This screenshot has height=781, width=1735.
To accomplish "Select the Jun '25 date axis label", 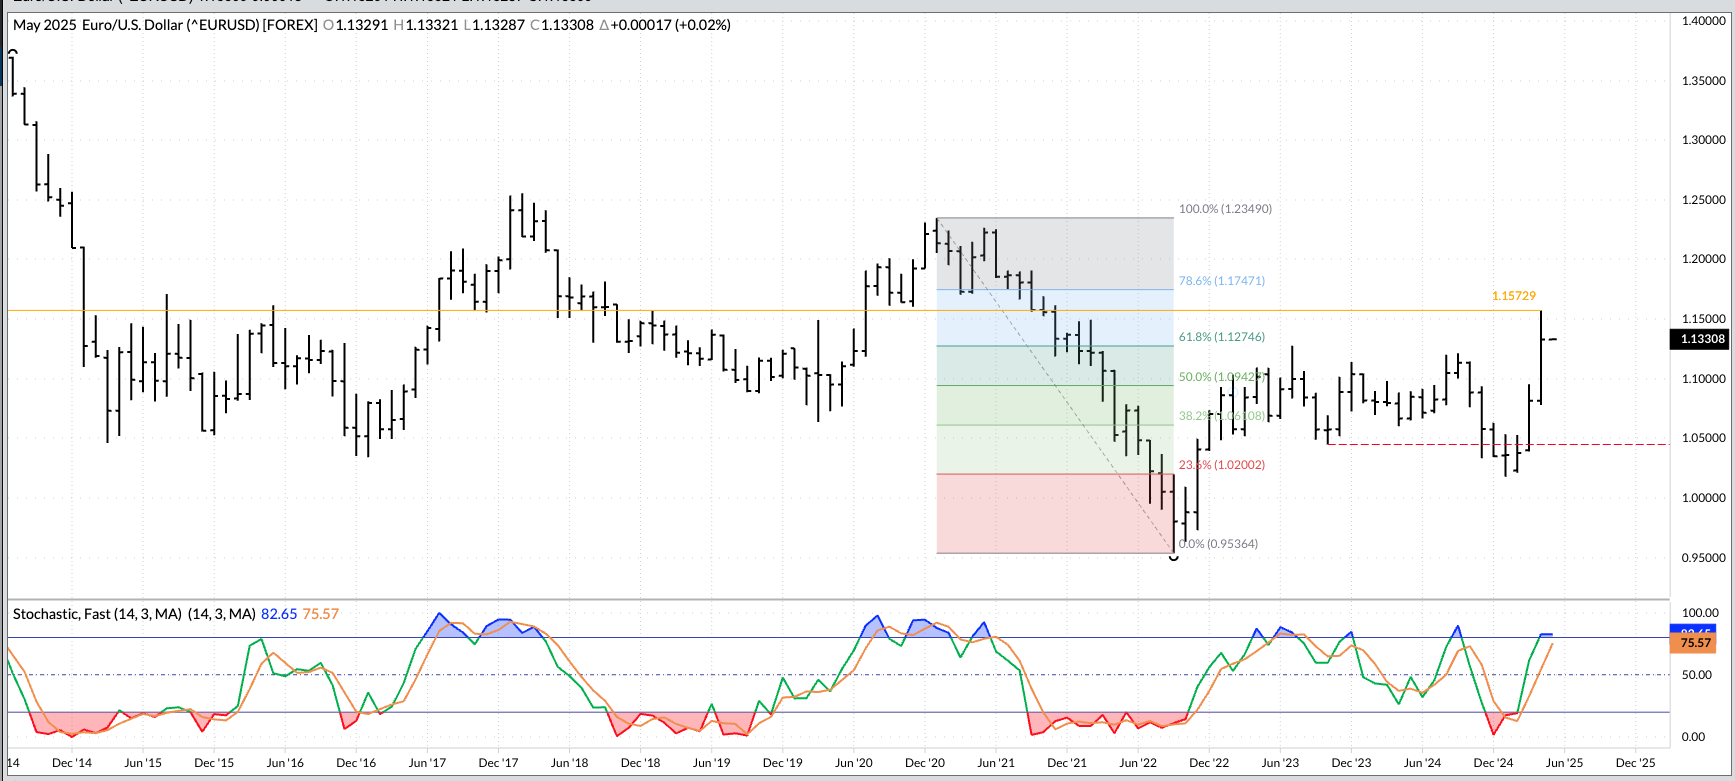I will [x=1564, y=763].
